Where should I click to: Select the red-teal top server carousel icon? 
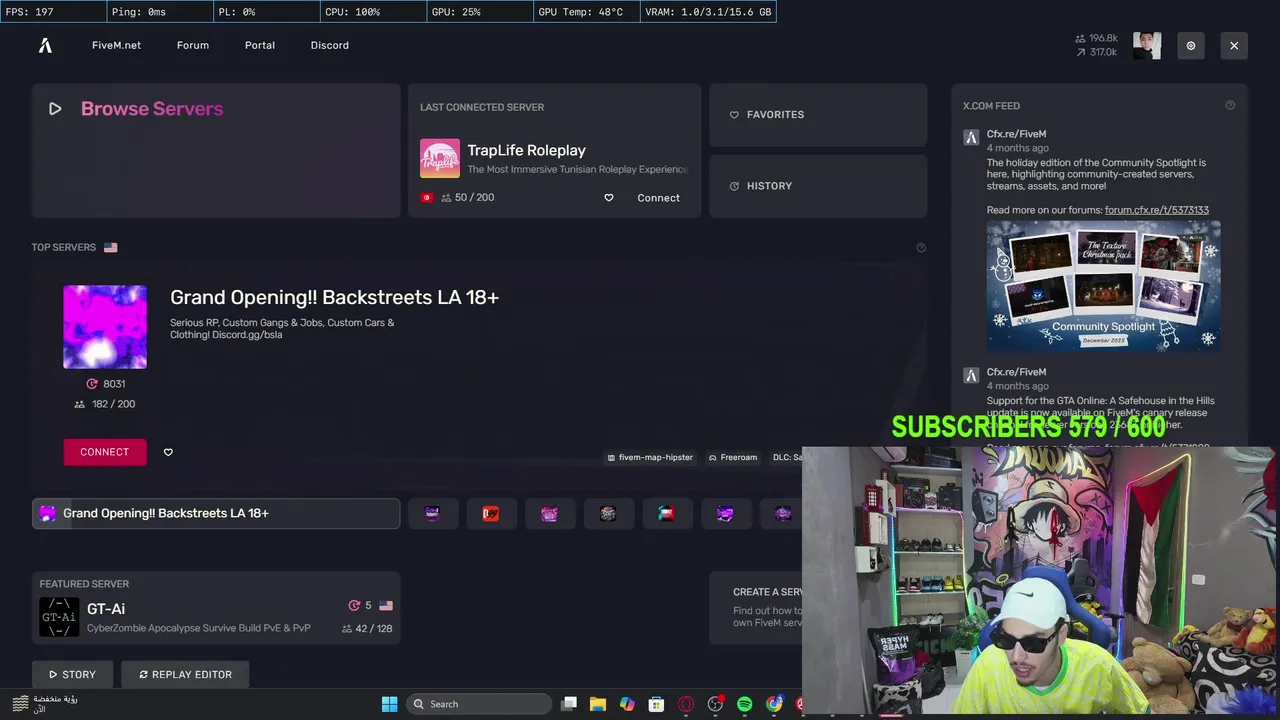click(x=667, y=513)
